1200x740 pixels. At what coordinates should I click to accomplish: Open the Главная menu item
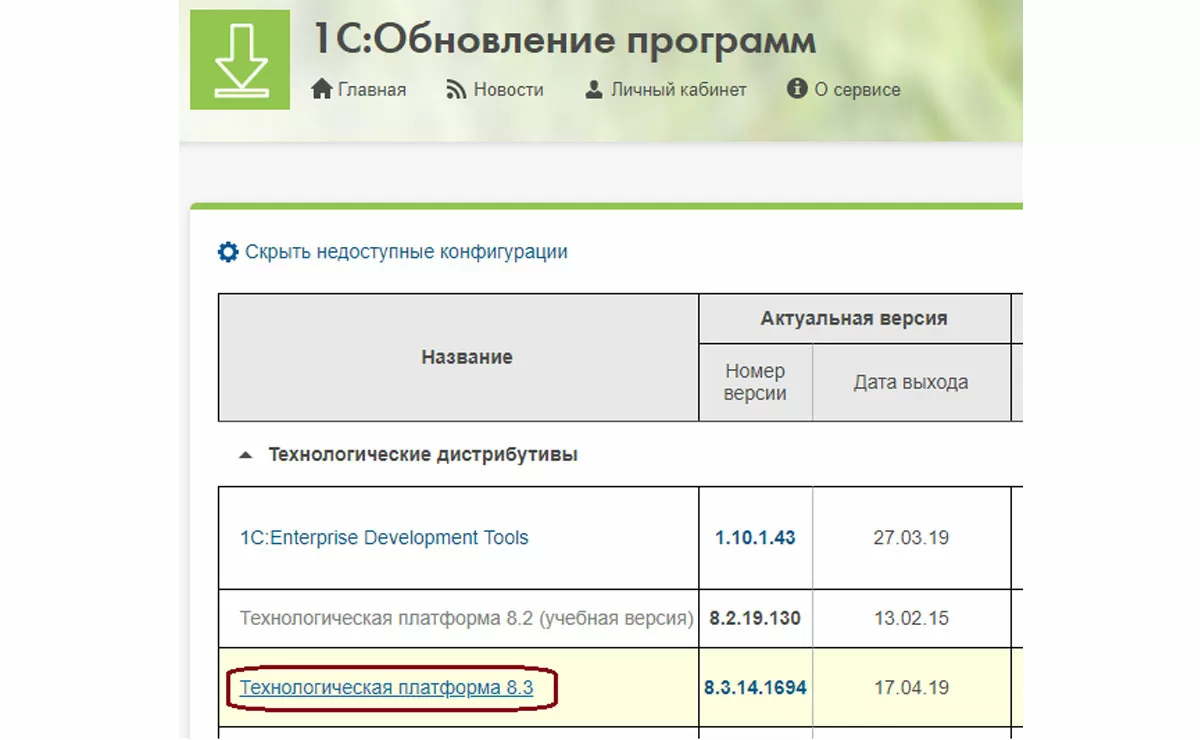(372, 90)
